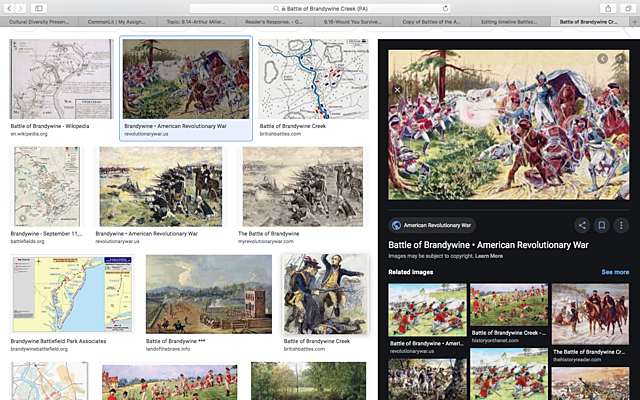This screenshot has width=640, height=400.
Task: Switch to CommonLit My Assign... tab
Action: click(118, 22)
